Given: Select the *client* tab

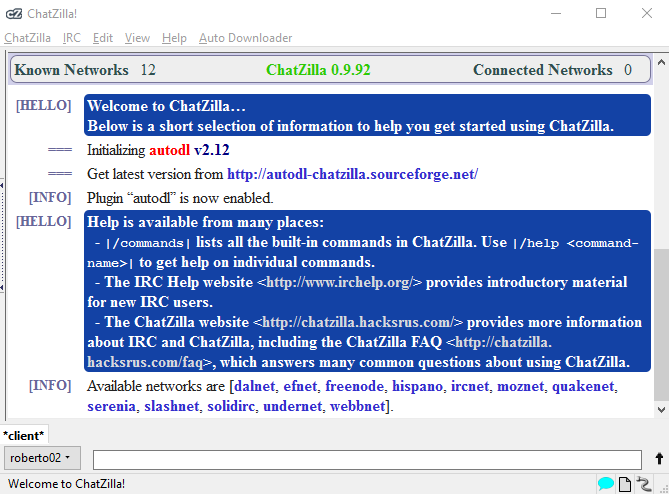Looking at the screenshot, I should 24,436.
